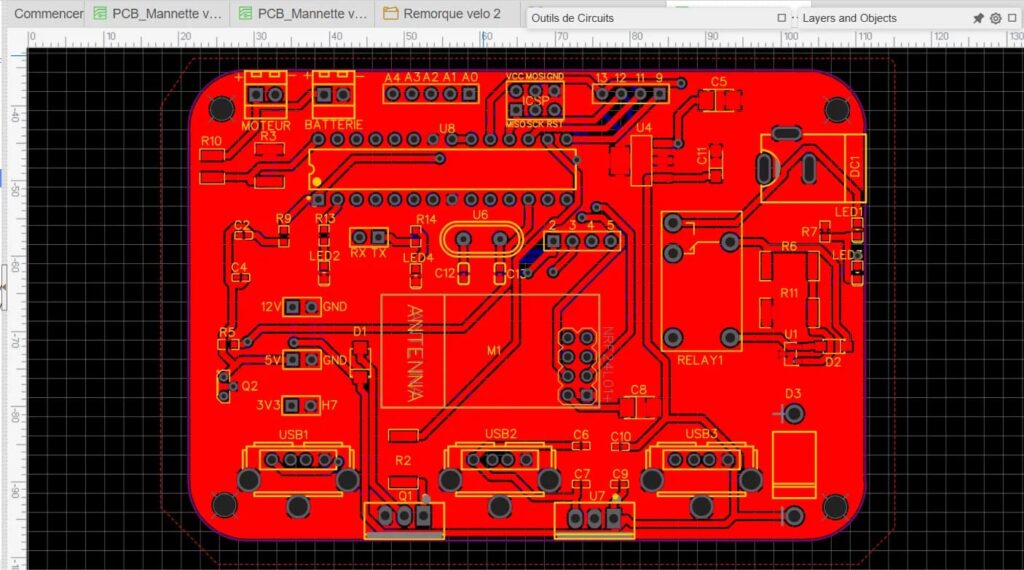The height and width of the screenshot is (570, 1024).
Task: Select the C5 capacitor label
Action: [x=718, y=82]
